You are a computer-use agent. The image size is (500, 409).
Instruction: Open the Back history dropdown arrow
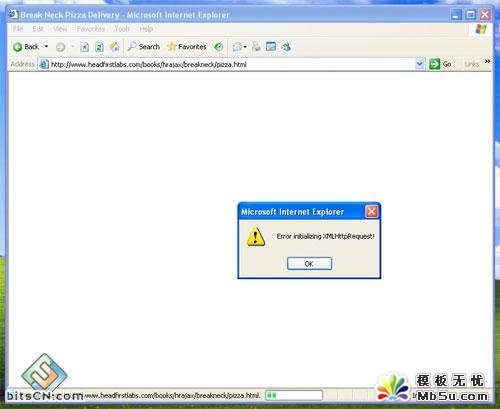click(46, 47)
